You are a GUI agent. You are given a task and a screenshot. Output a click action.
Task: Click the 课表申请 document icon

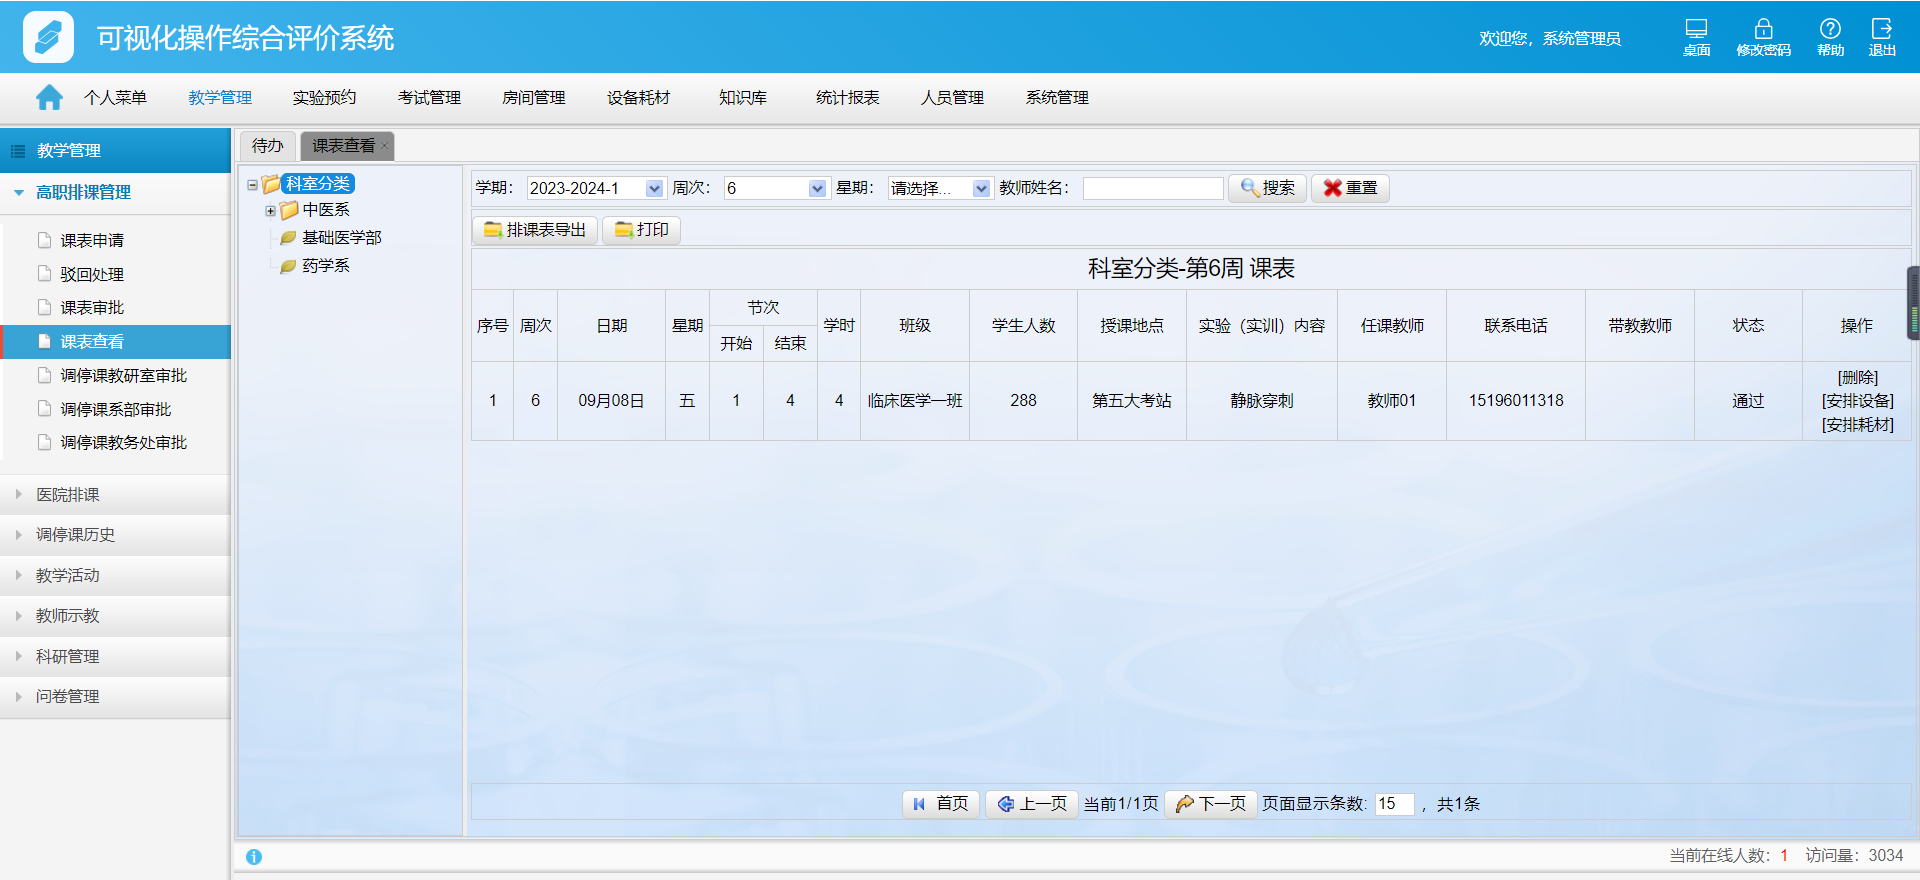tap(44, 240)
